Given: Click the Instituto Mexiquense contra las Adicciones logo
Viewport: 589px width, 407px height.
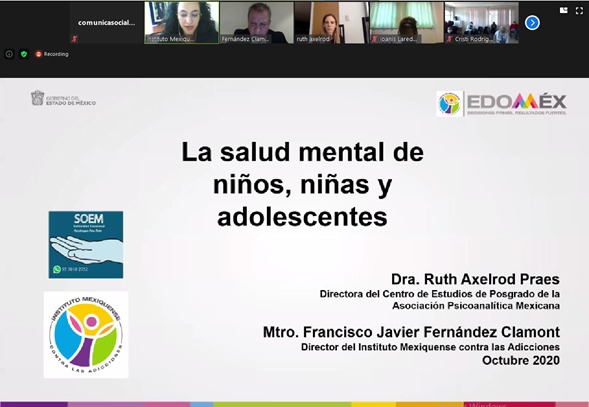Looking at the screenshot, I should tap(86, 335).
